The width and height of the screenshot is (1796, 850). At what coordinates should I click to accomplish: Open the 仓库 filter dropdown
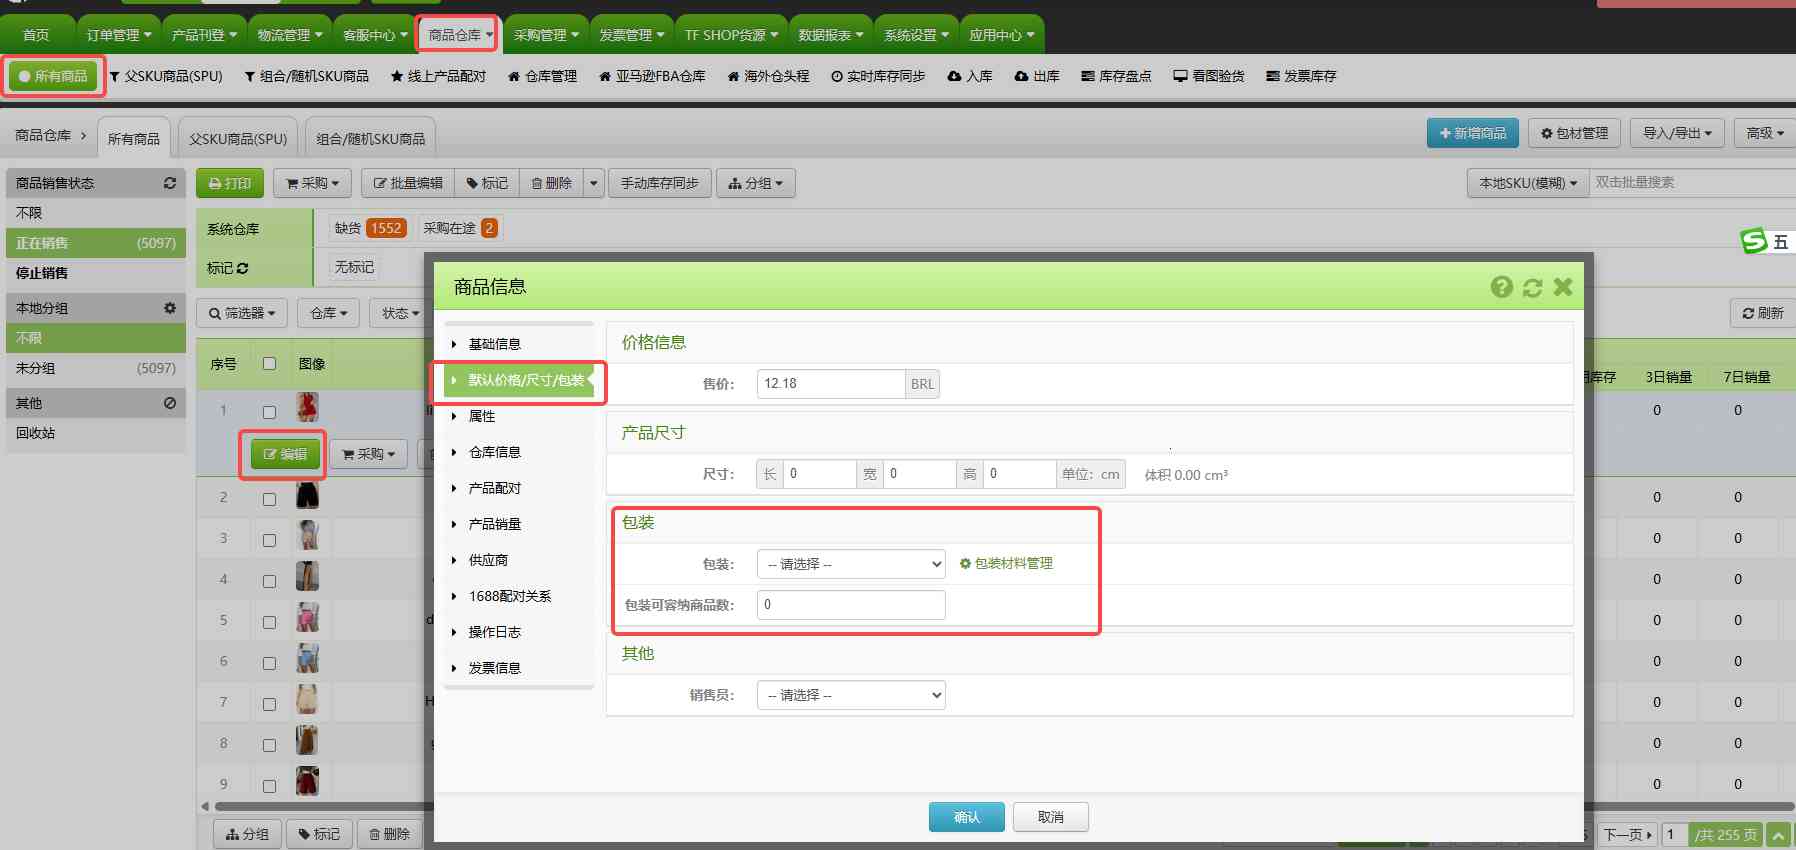[329, 313]
